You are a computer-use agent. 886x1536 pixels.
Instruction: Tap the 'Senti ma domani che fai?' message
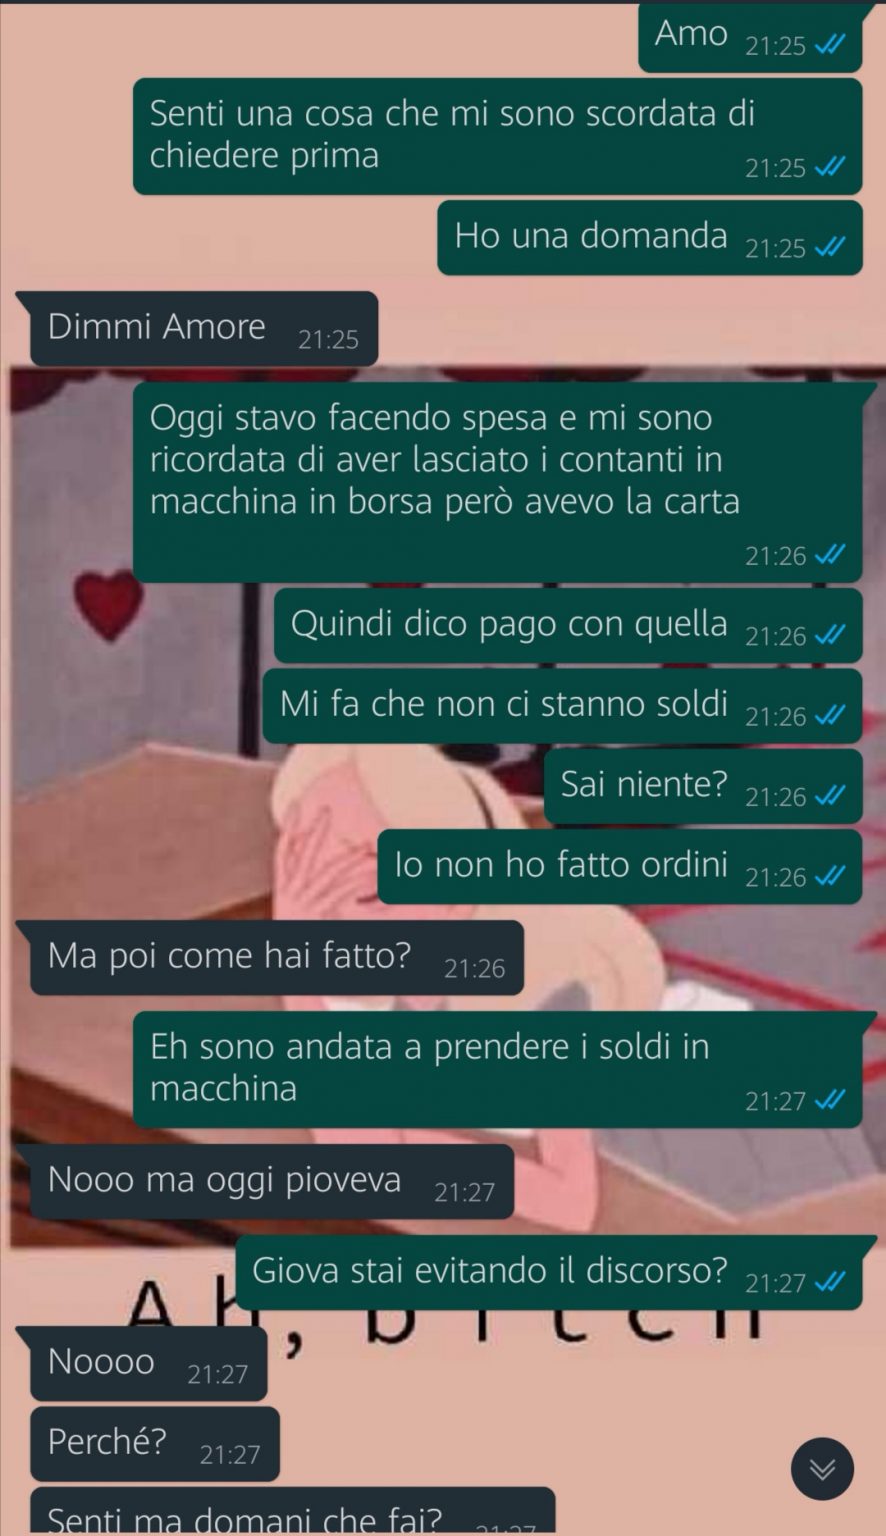point(293,1511)
